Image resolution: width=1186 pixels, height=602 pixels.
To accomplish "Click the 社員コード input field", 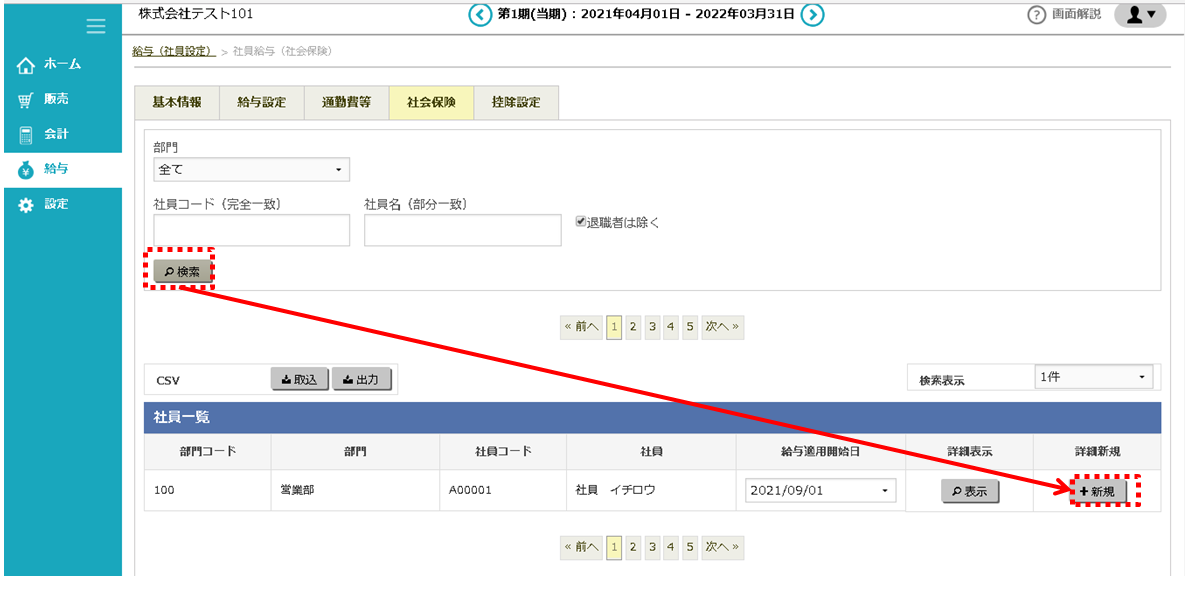I will pyautogui.click(x=251, y=230).
